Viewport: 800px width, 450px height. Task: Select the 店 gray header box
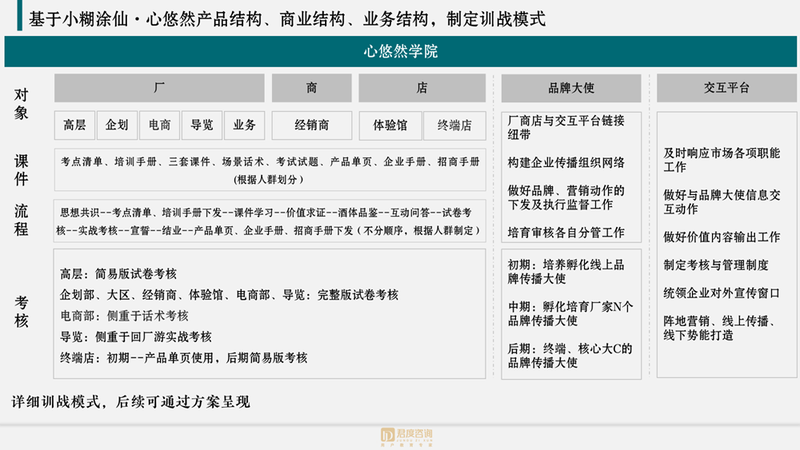(422, 88)
